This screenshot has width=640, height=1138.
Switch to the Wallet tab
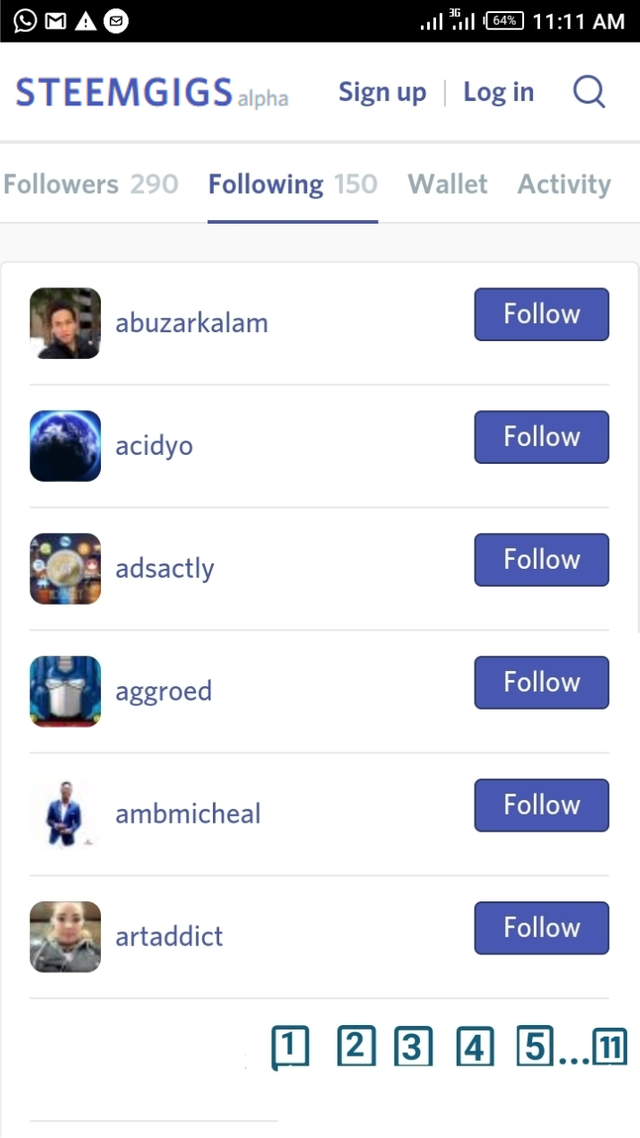pos(448,184)
